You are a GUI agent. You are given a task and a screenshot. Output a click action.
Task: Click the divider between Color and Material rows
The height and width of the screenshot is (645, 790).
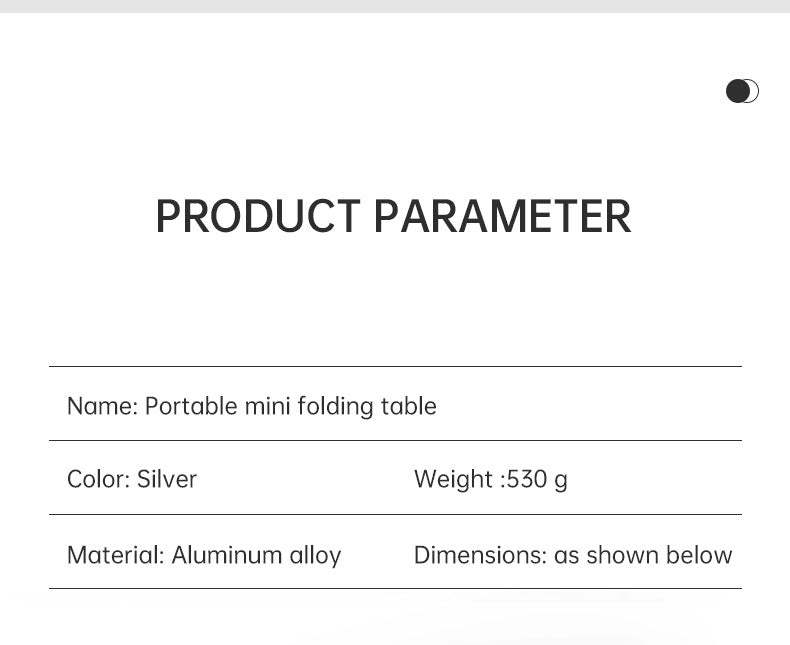[395, 515]
